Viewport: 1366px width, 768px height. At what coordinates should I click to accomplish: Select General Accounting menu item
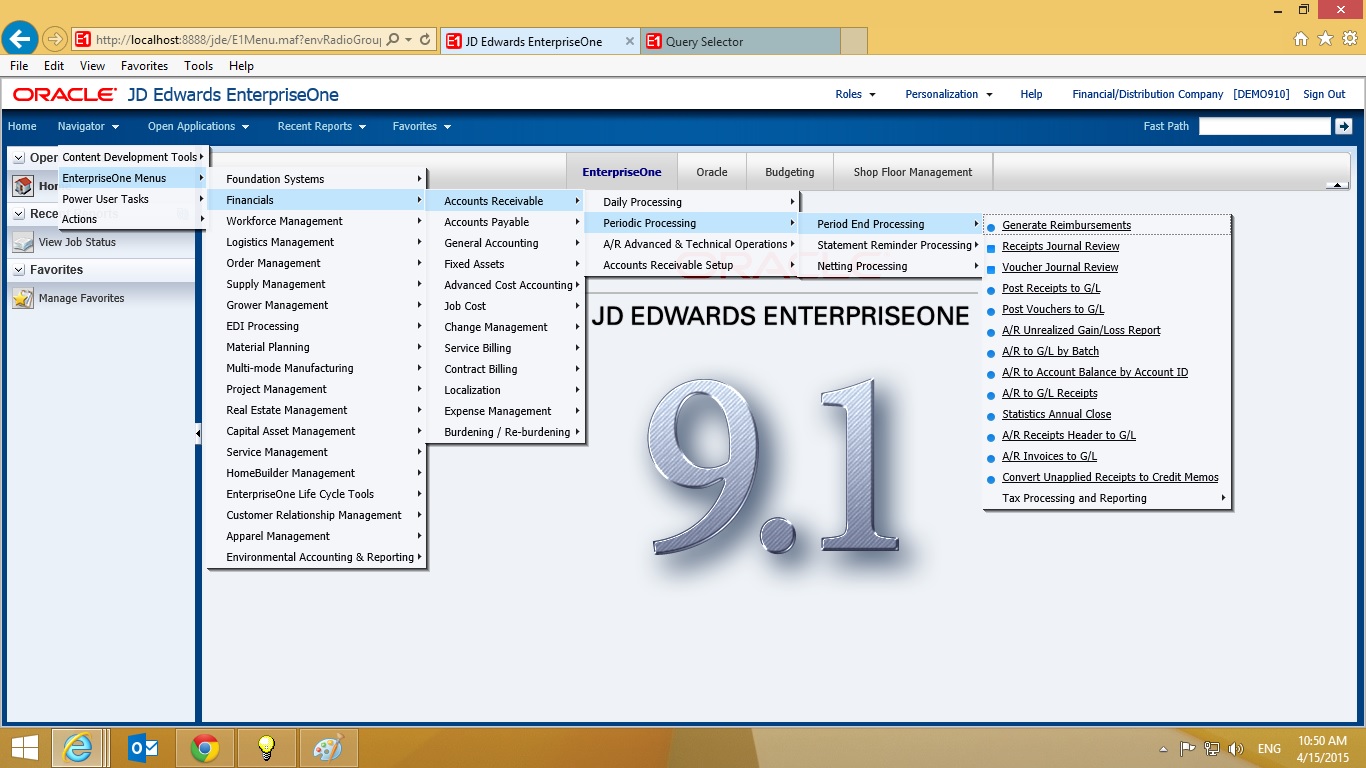507,243
